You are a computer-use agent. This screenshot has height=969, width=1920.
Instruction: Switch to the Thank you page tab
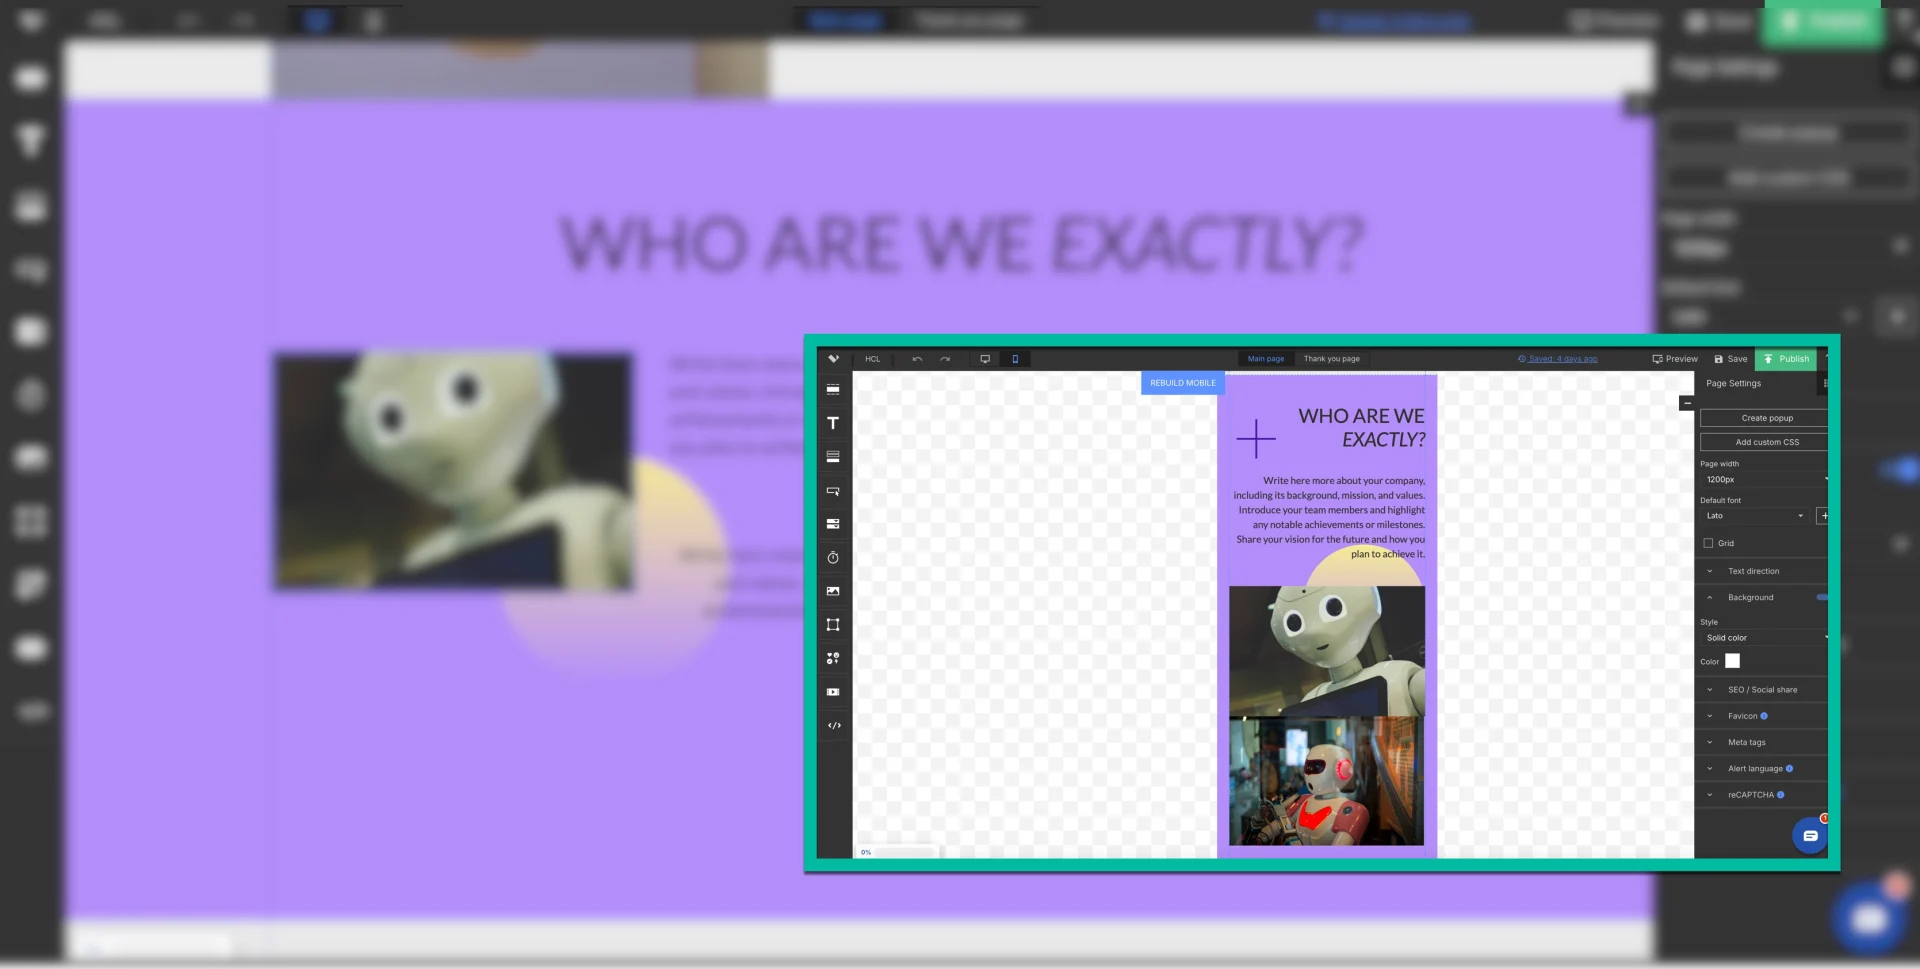coord(1331,358)
